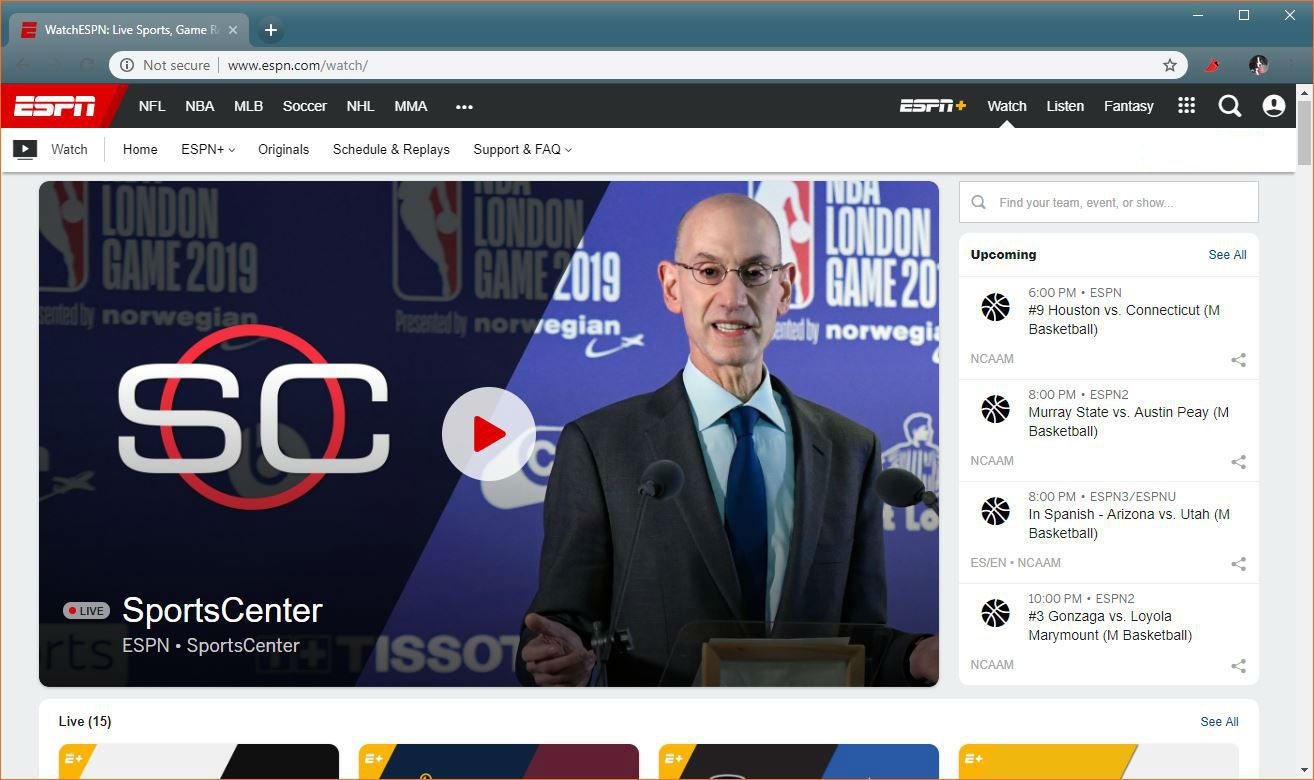Share the Gonzaga vs. Loyola Marymount game
1314x780 pixels.
coord(1238,666)
